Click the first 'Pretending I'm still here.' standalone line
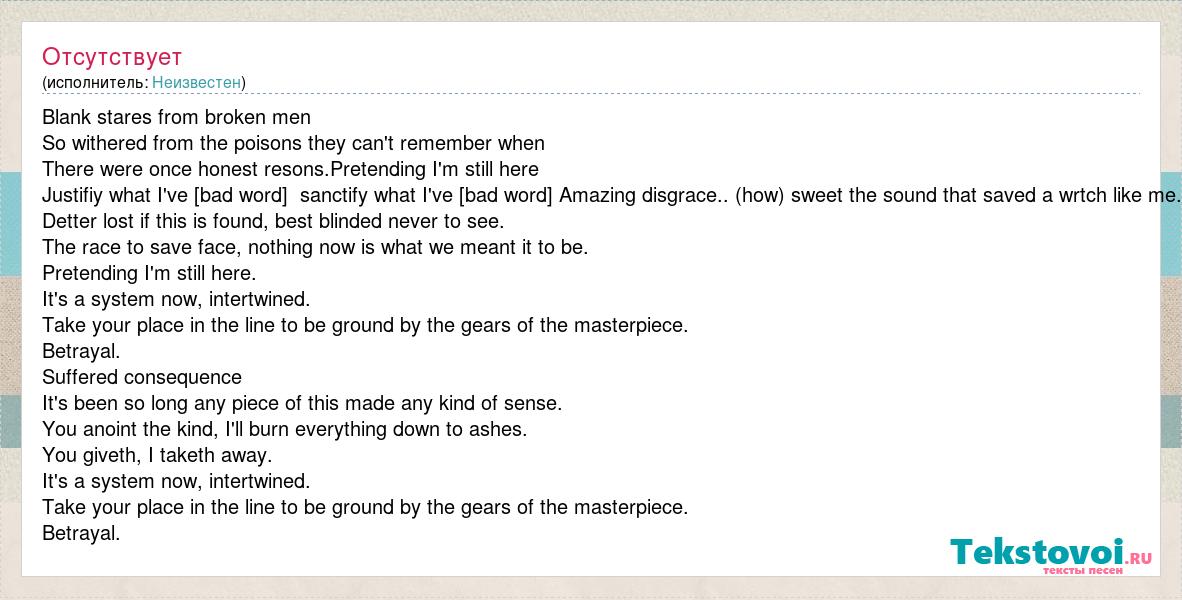 149,273
